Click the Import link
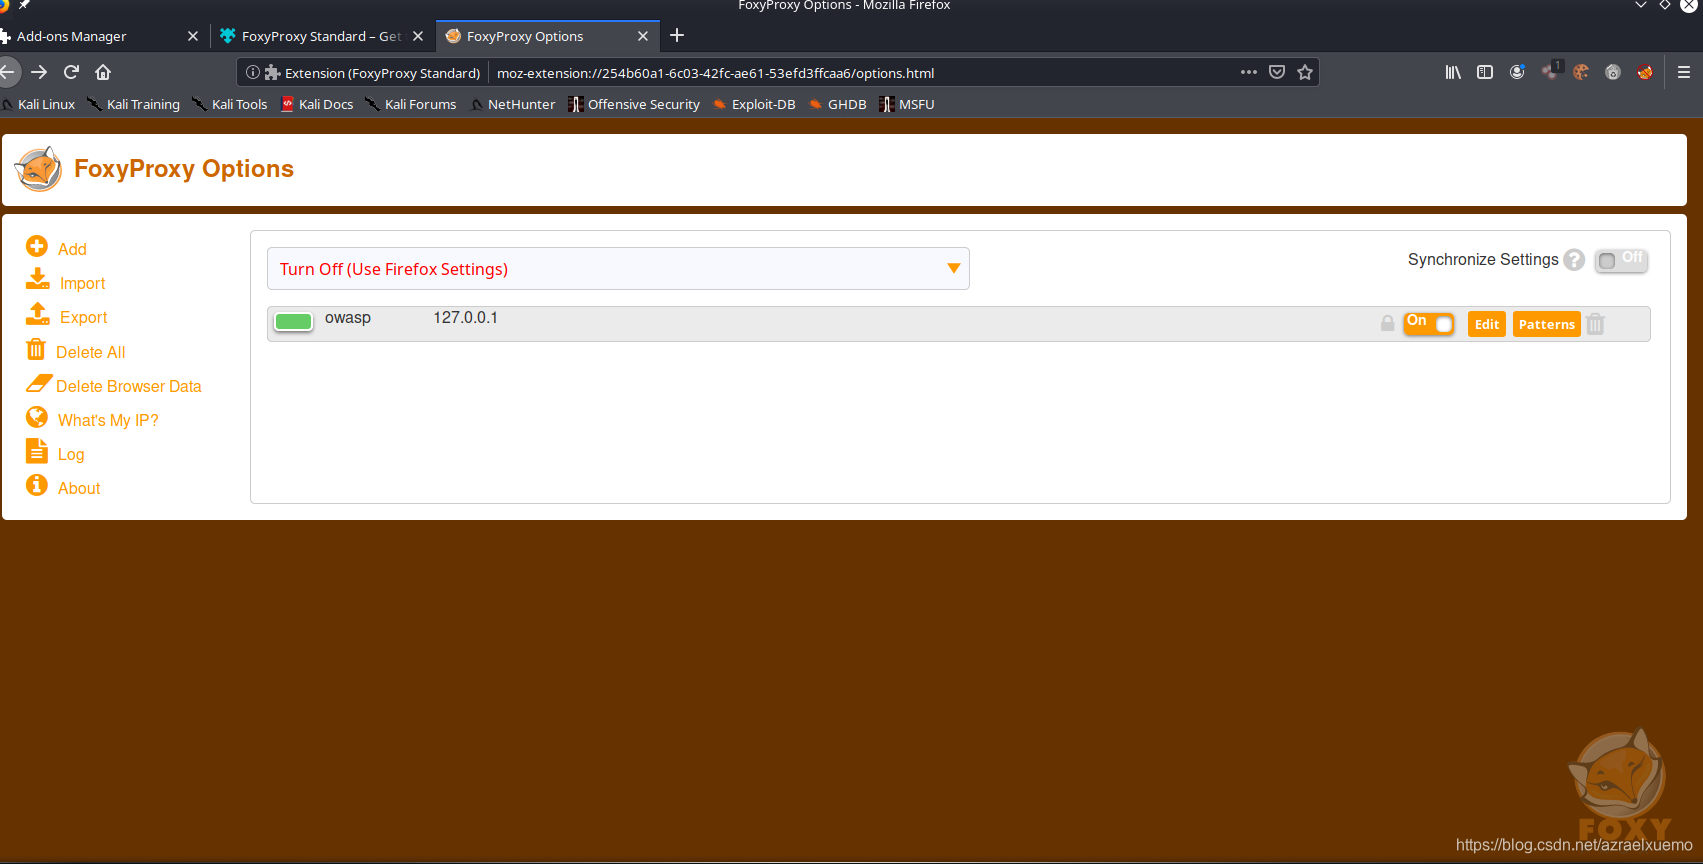This screenshot has width=1703, height=864. click(x=82, y=283)
